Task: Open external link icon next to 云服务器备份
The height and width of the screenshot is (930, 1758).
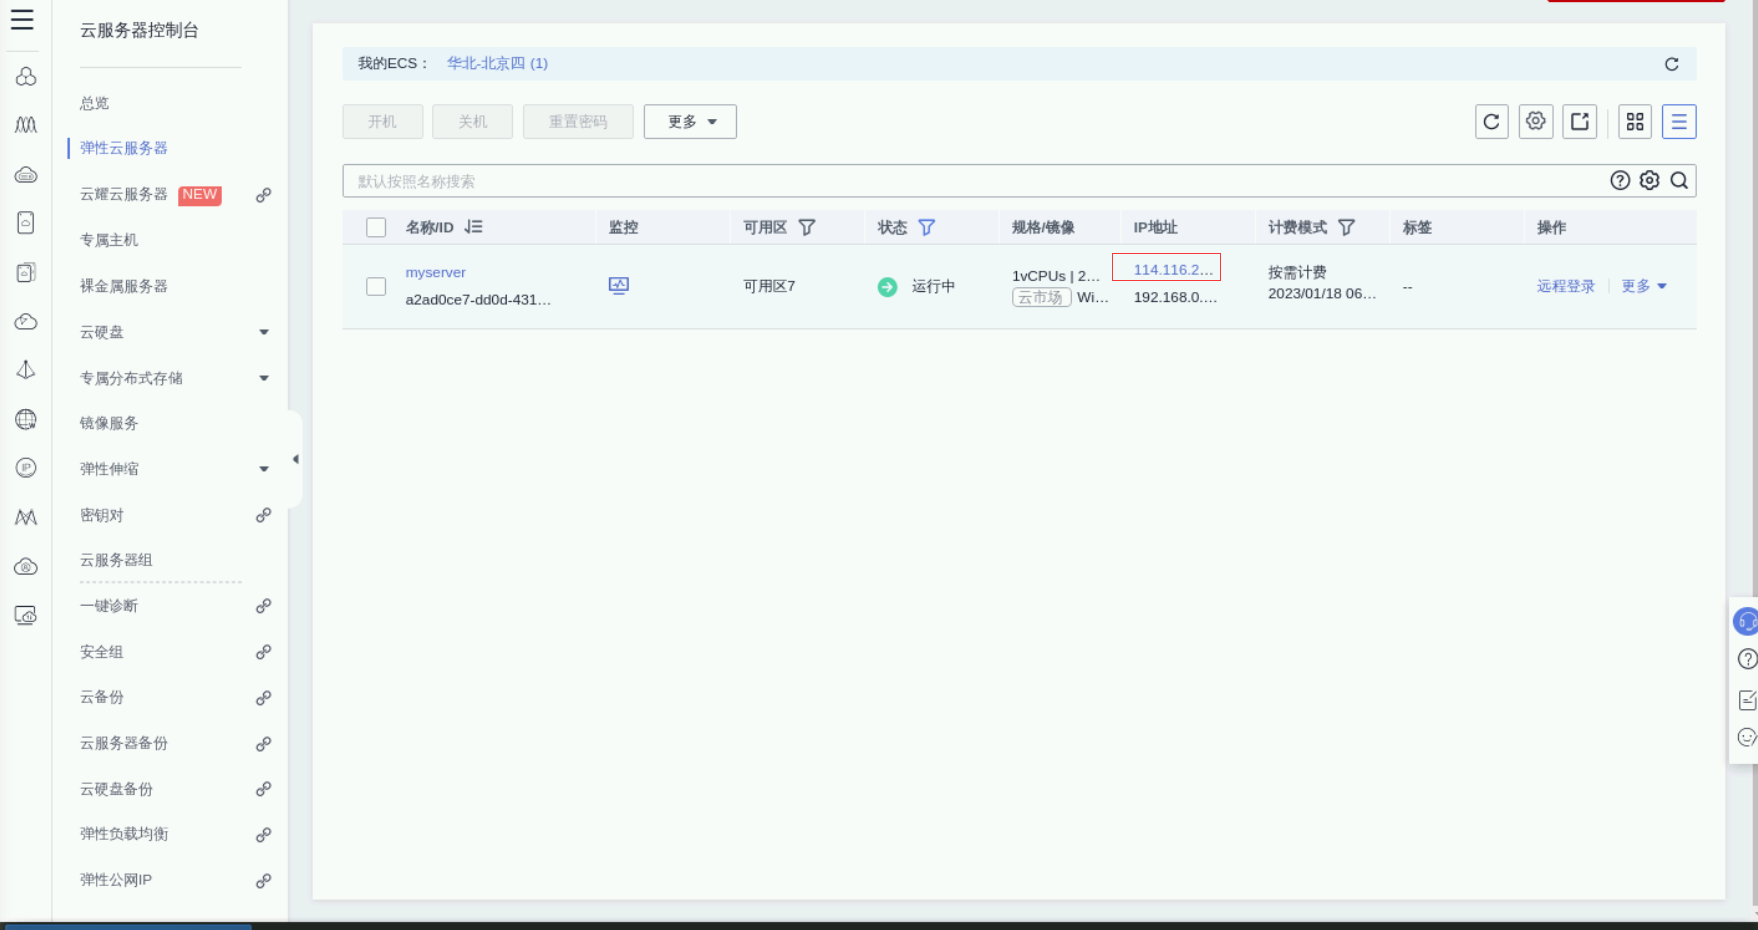Action: (263, 744)
